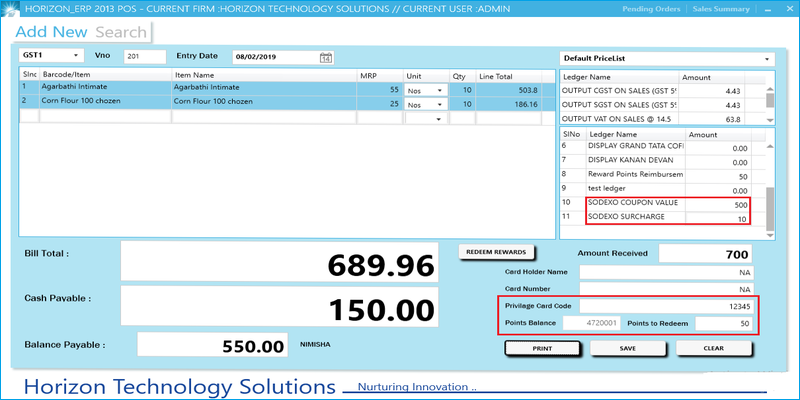Click up arrow of tax ledger scrollbar

(x=770, y=89)
